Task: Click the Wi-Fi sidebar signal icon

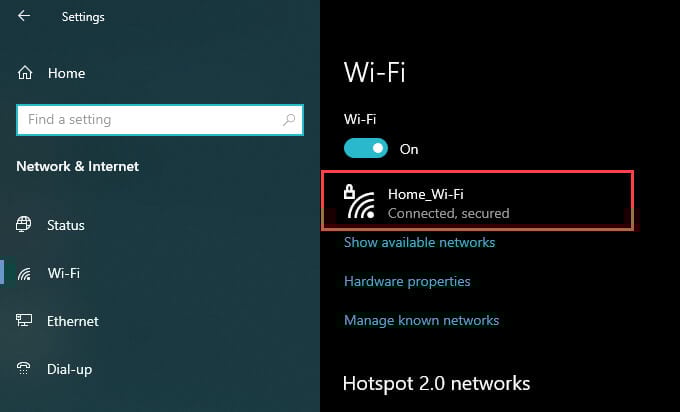Action: click(x=24, y=273)
